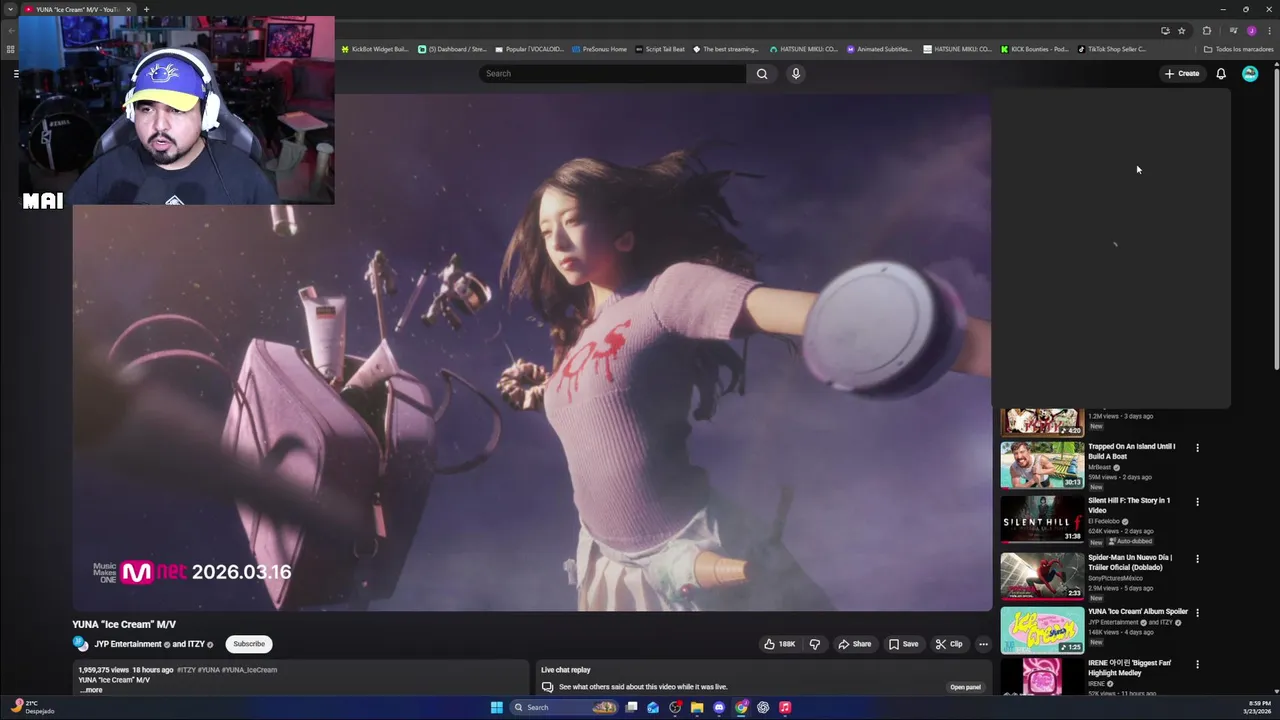The height and width of the screenshot is (720, 1280).
Task: Open the KICK Bounties bookmark
Action: coord(1035,49)
